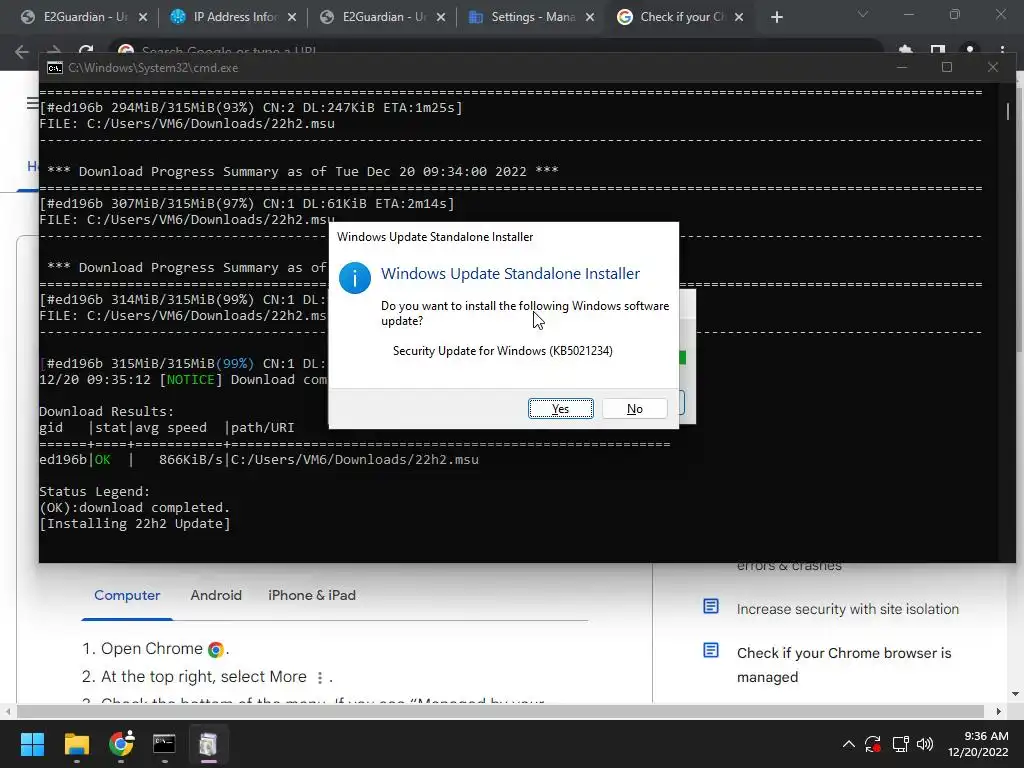Image resolution: width=1024 pixels, height=768 pixels.
Task: Open network settings tray icon
Action: click(x=900, y=744)
